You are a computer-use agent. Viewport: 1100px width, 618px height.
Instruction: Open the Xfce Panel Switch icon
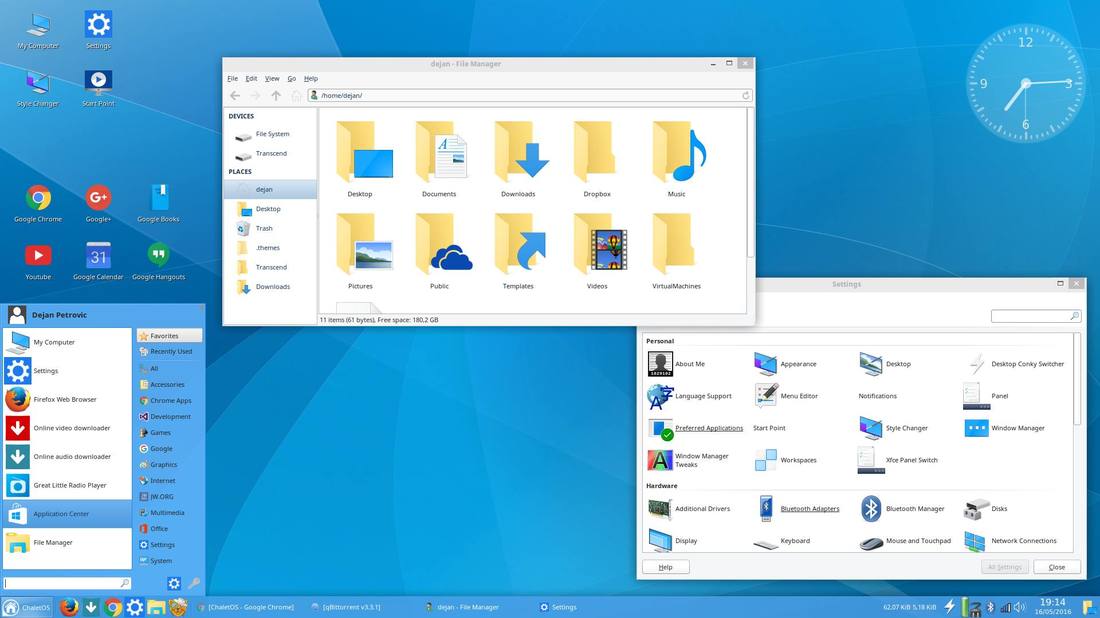(x=870, y=459)
